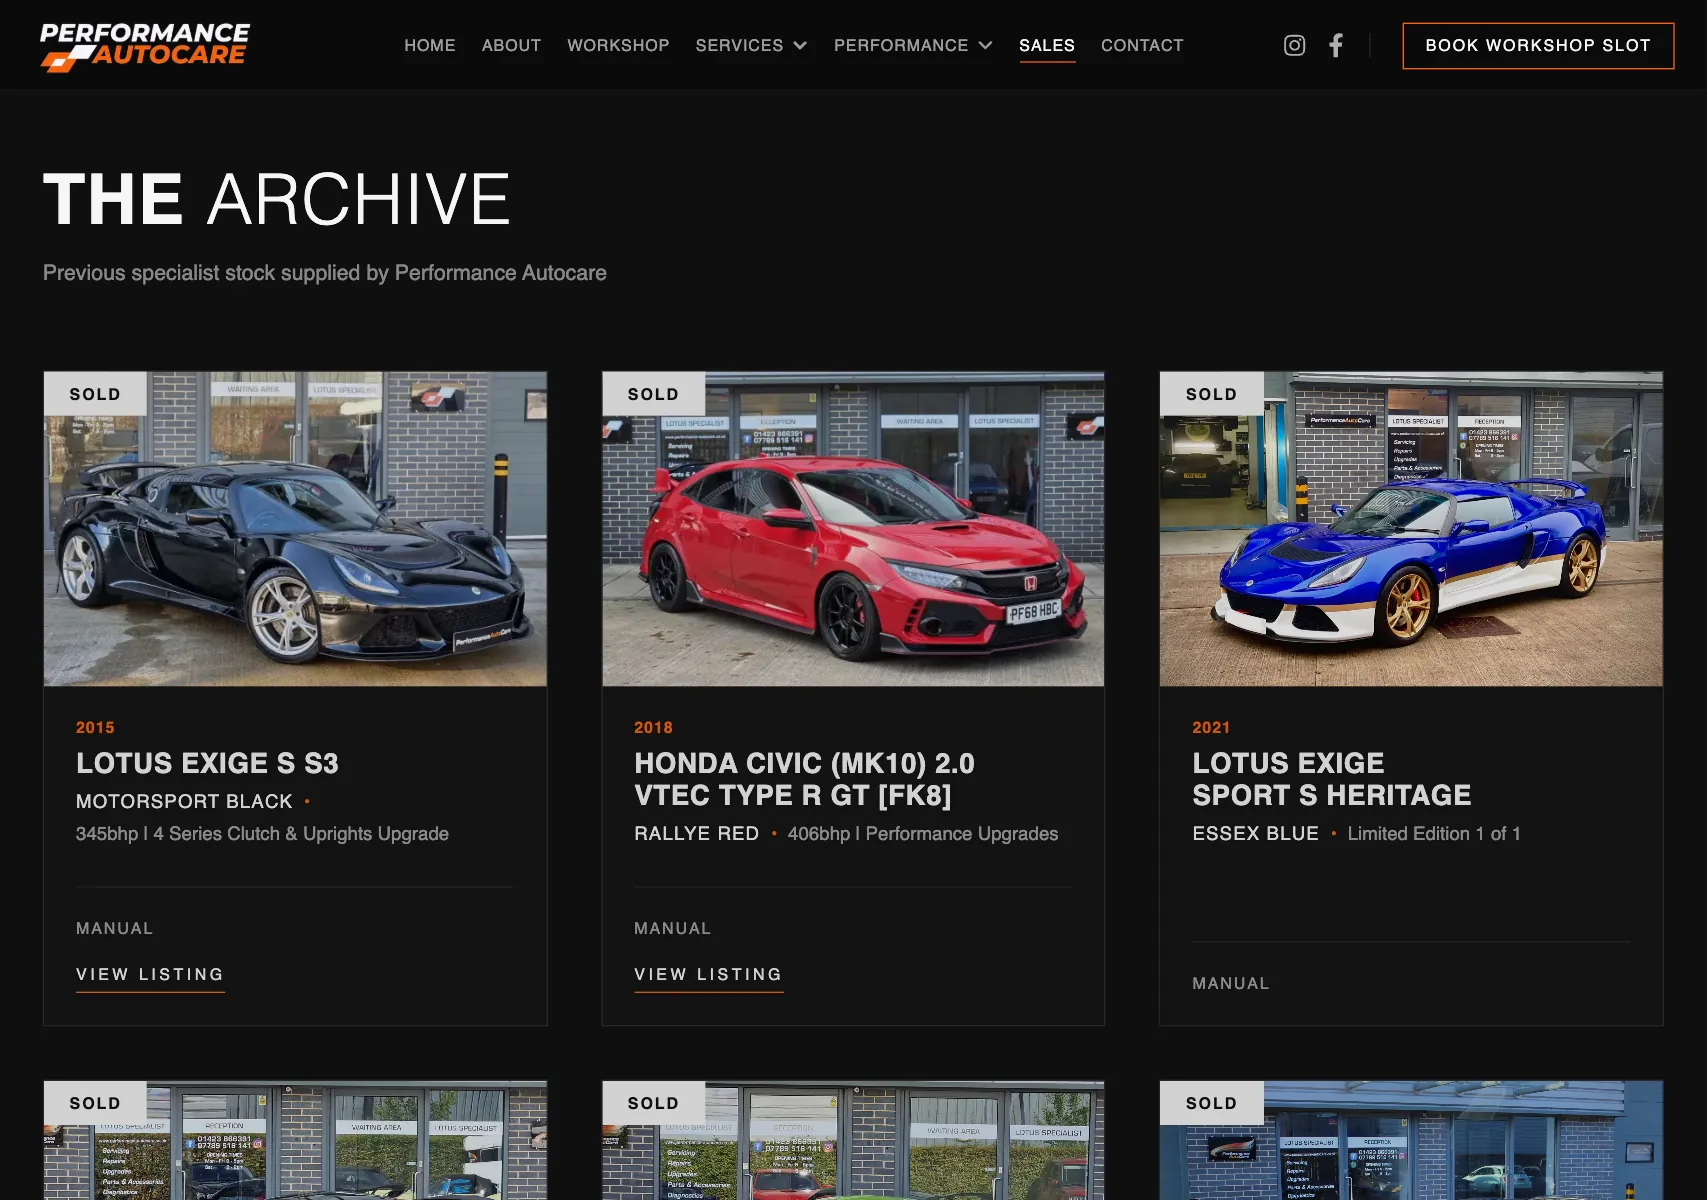Expand the Performance dropdown chevron
The image size is (1707, 1200).
[985, 45]
